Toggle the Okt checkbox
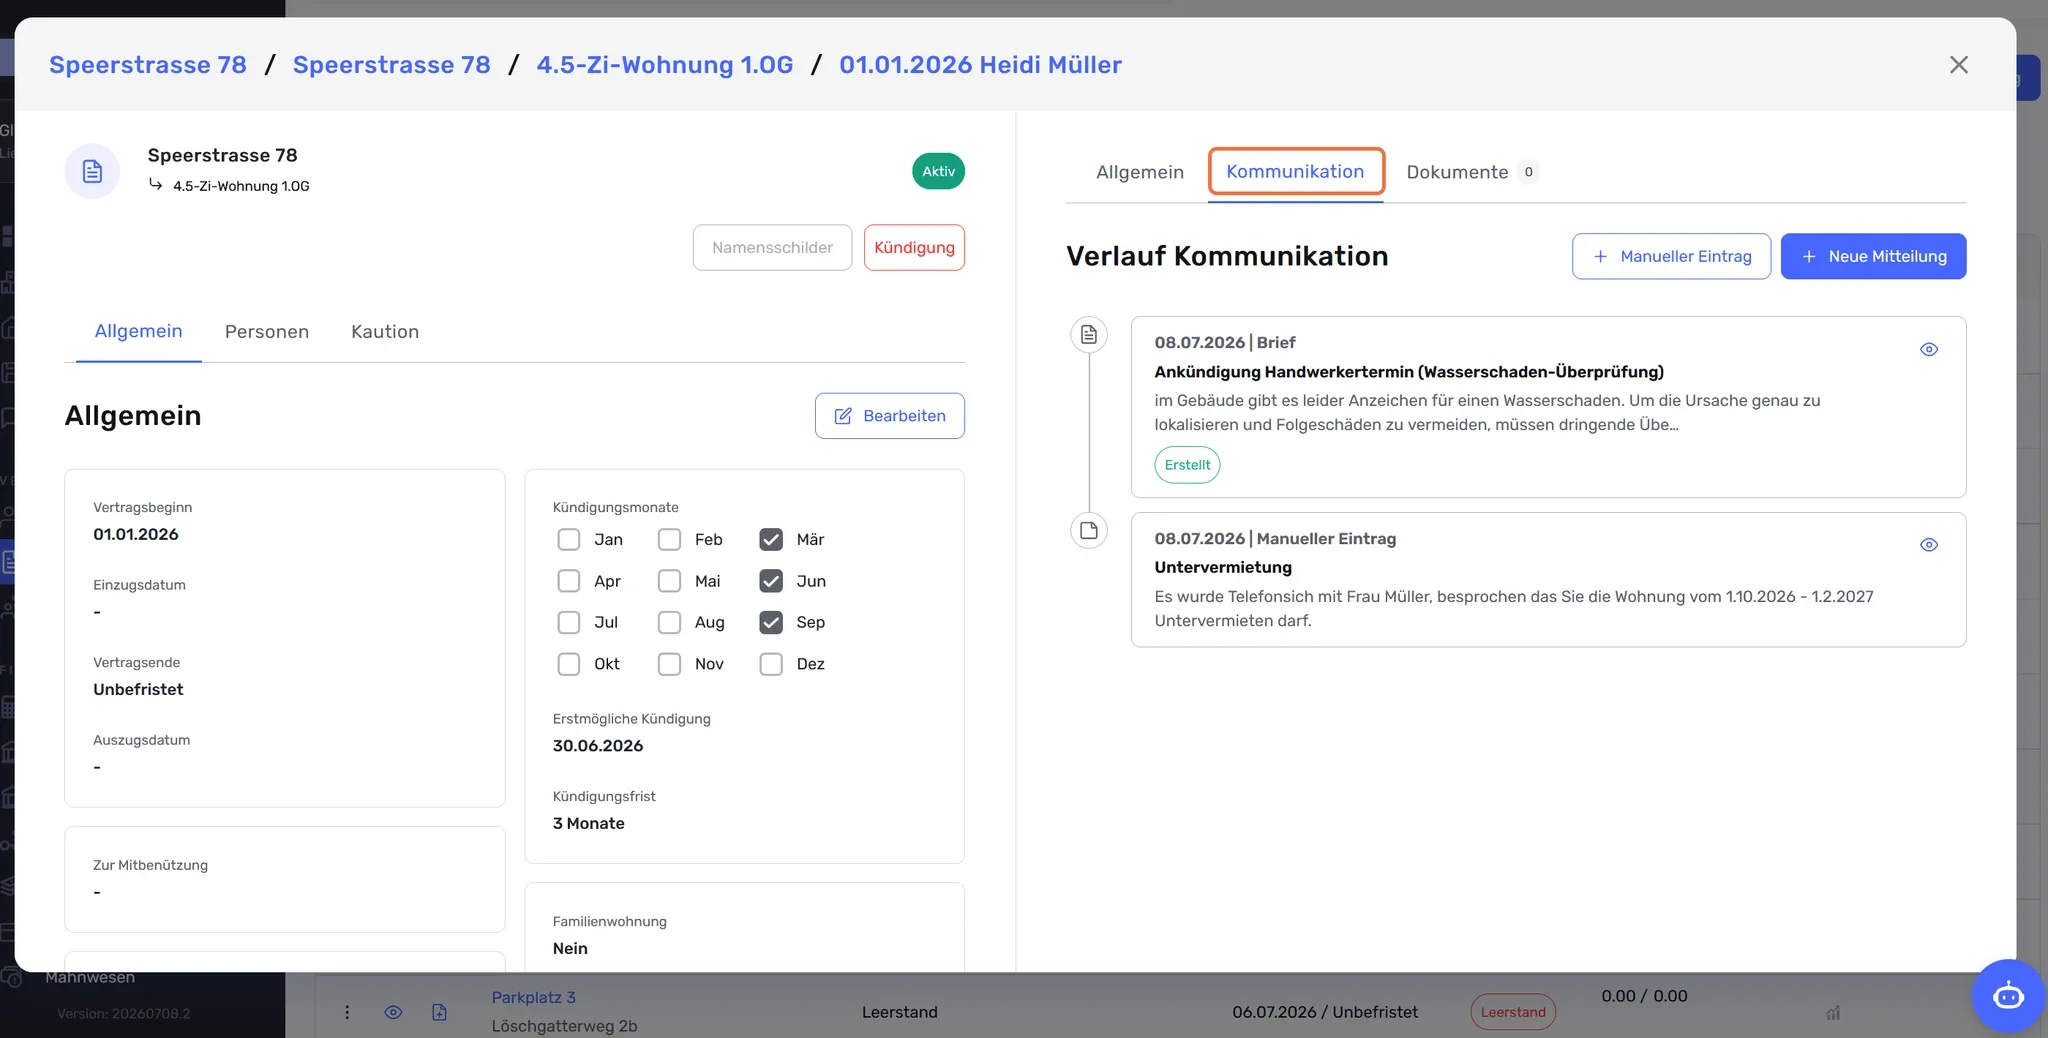 click(x=568, y=664)
